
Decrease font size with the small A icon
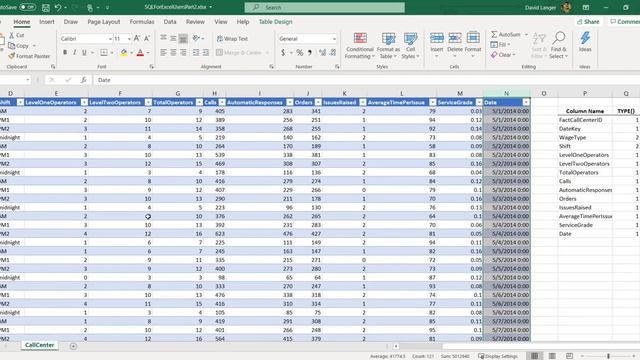coord(147,38)
